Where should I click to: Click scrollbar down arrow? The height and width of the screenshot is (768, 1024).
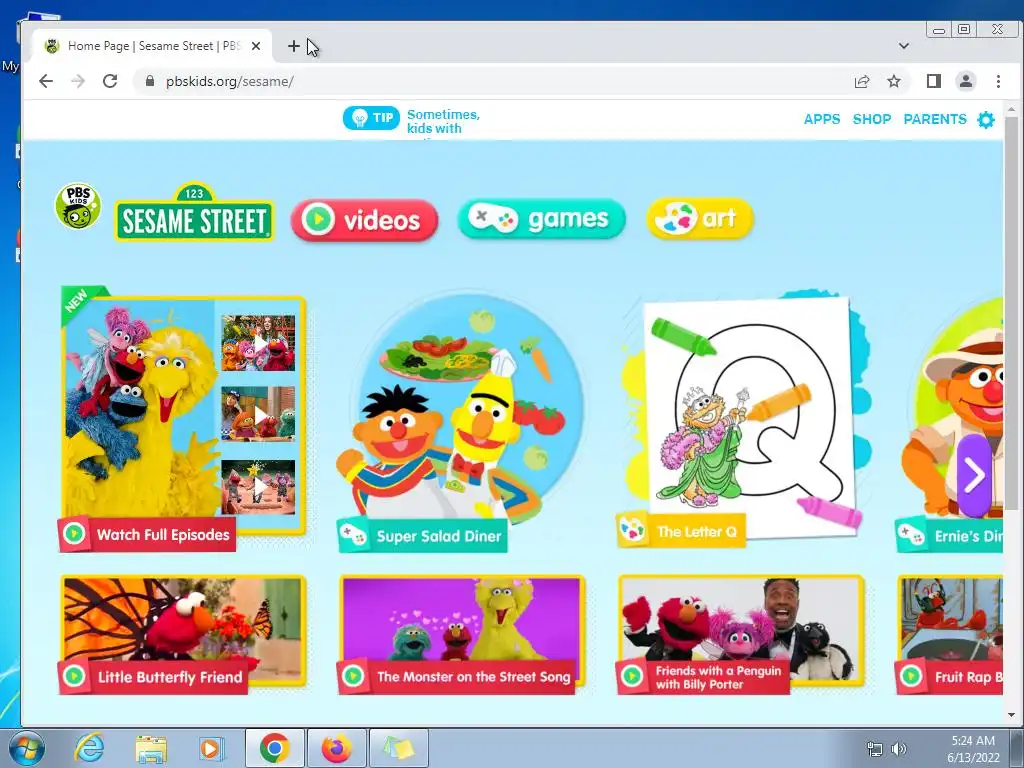tap(1011, 714)
